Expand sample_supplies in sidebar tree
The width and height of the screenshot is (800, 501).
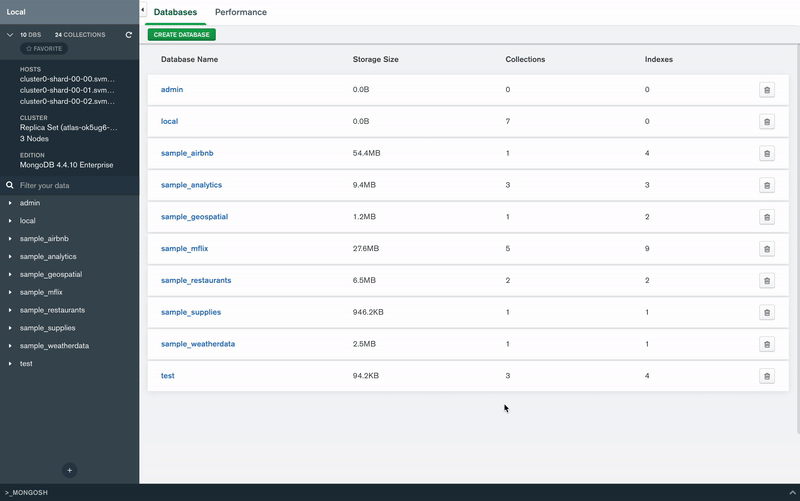pos(10,328)
